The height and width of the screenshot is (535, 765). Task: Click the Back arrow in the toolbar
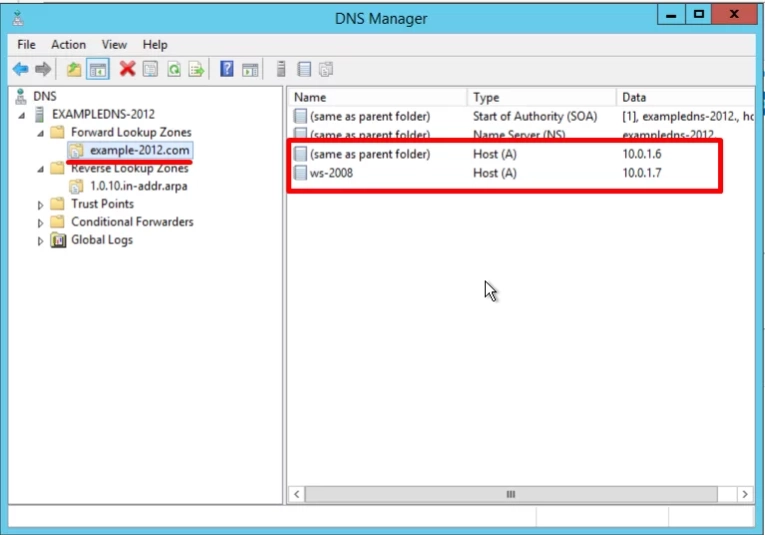(x=20, y=69)
